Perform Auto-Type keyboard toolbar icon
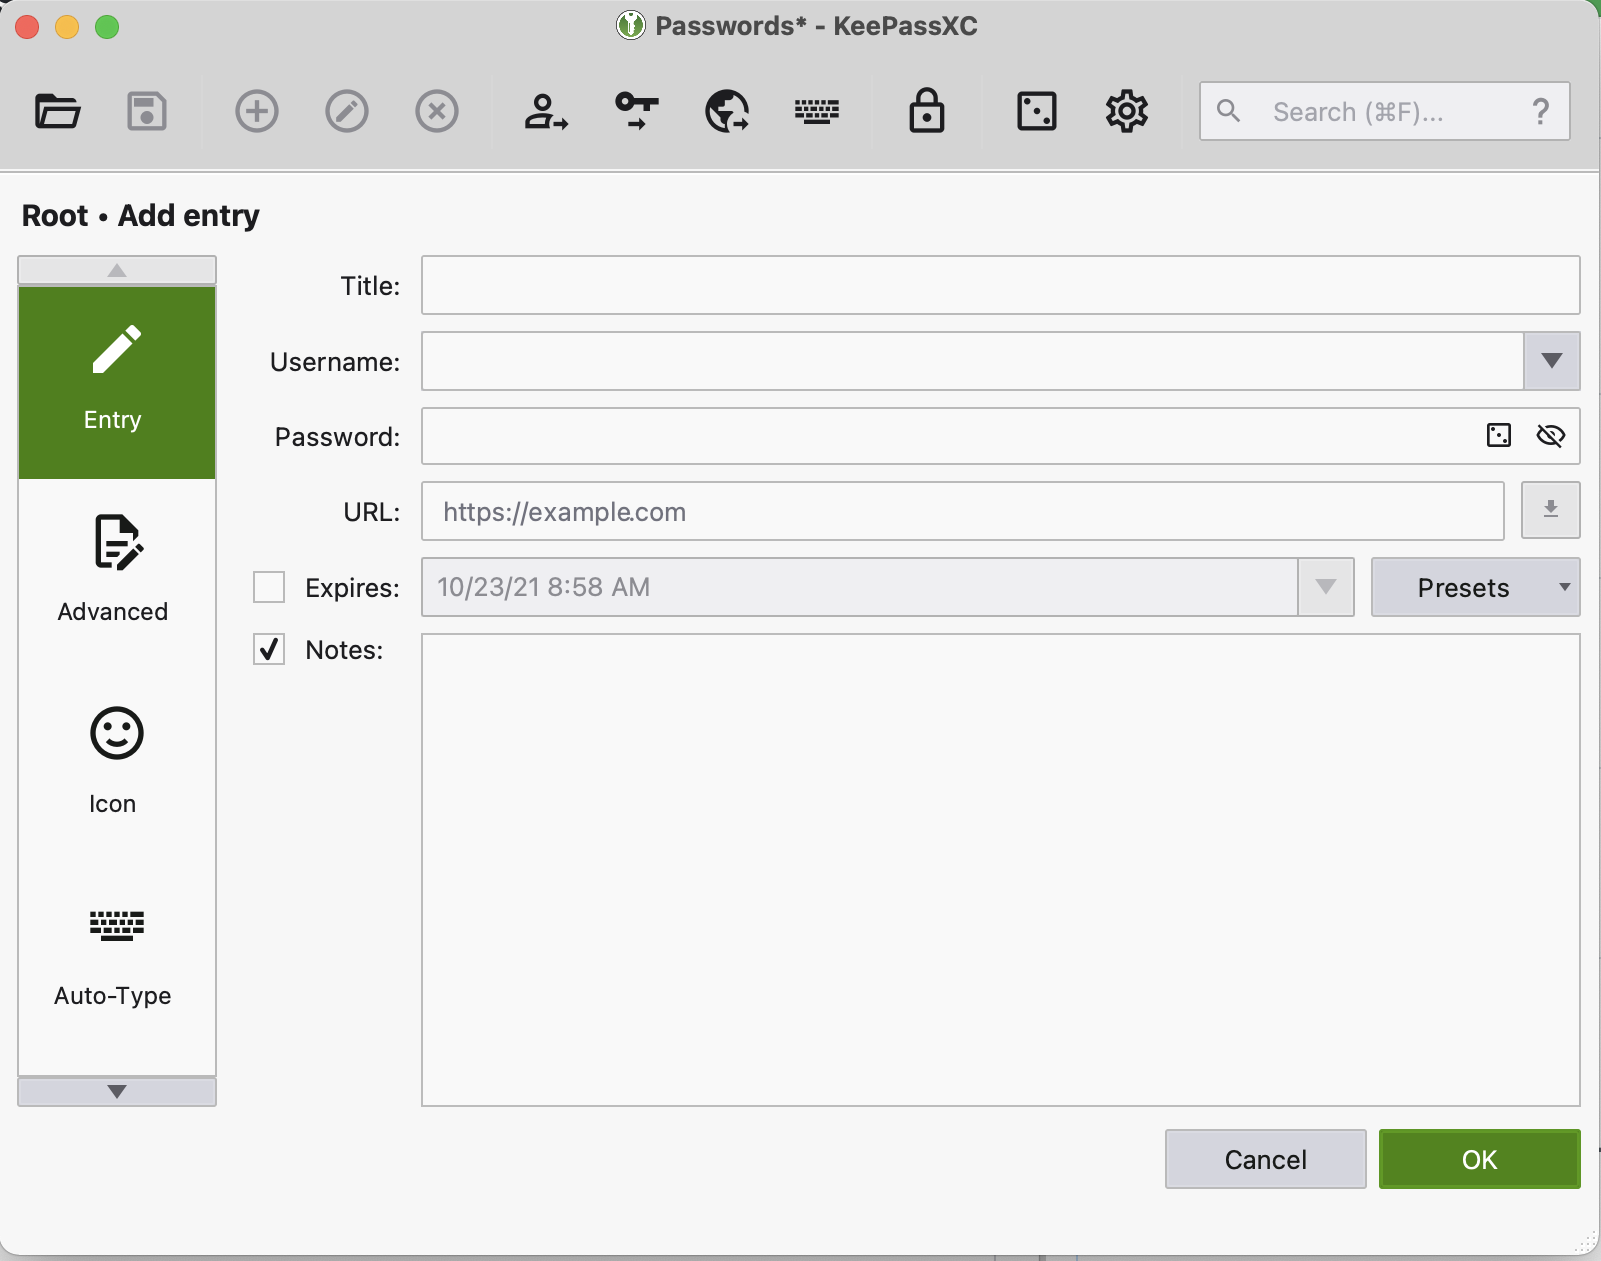 [x=817, y=111]
